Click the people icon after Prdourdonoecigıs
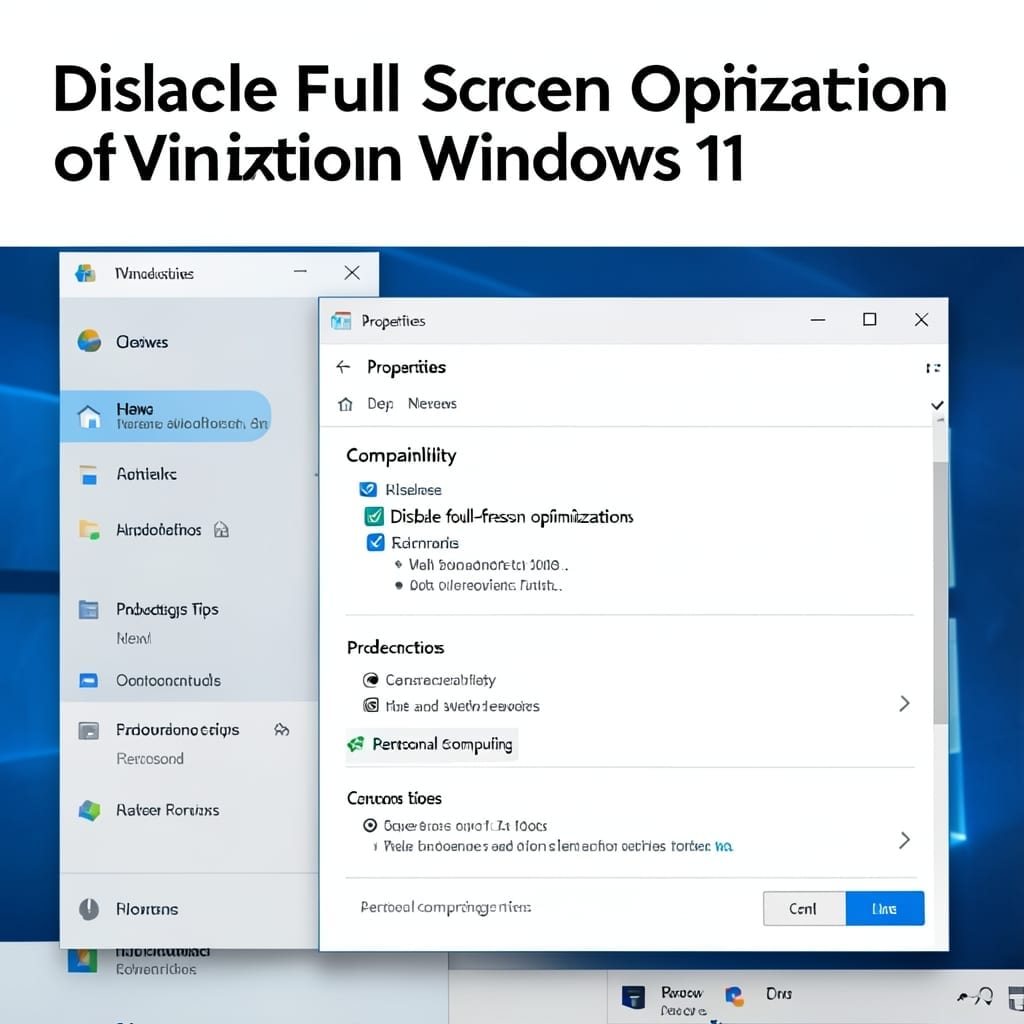The image size is (1024, 1024). (x=281, y=729)
